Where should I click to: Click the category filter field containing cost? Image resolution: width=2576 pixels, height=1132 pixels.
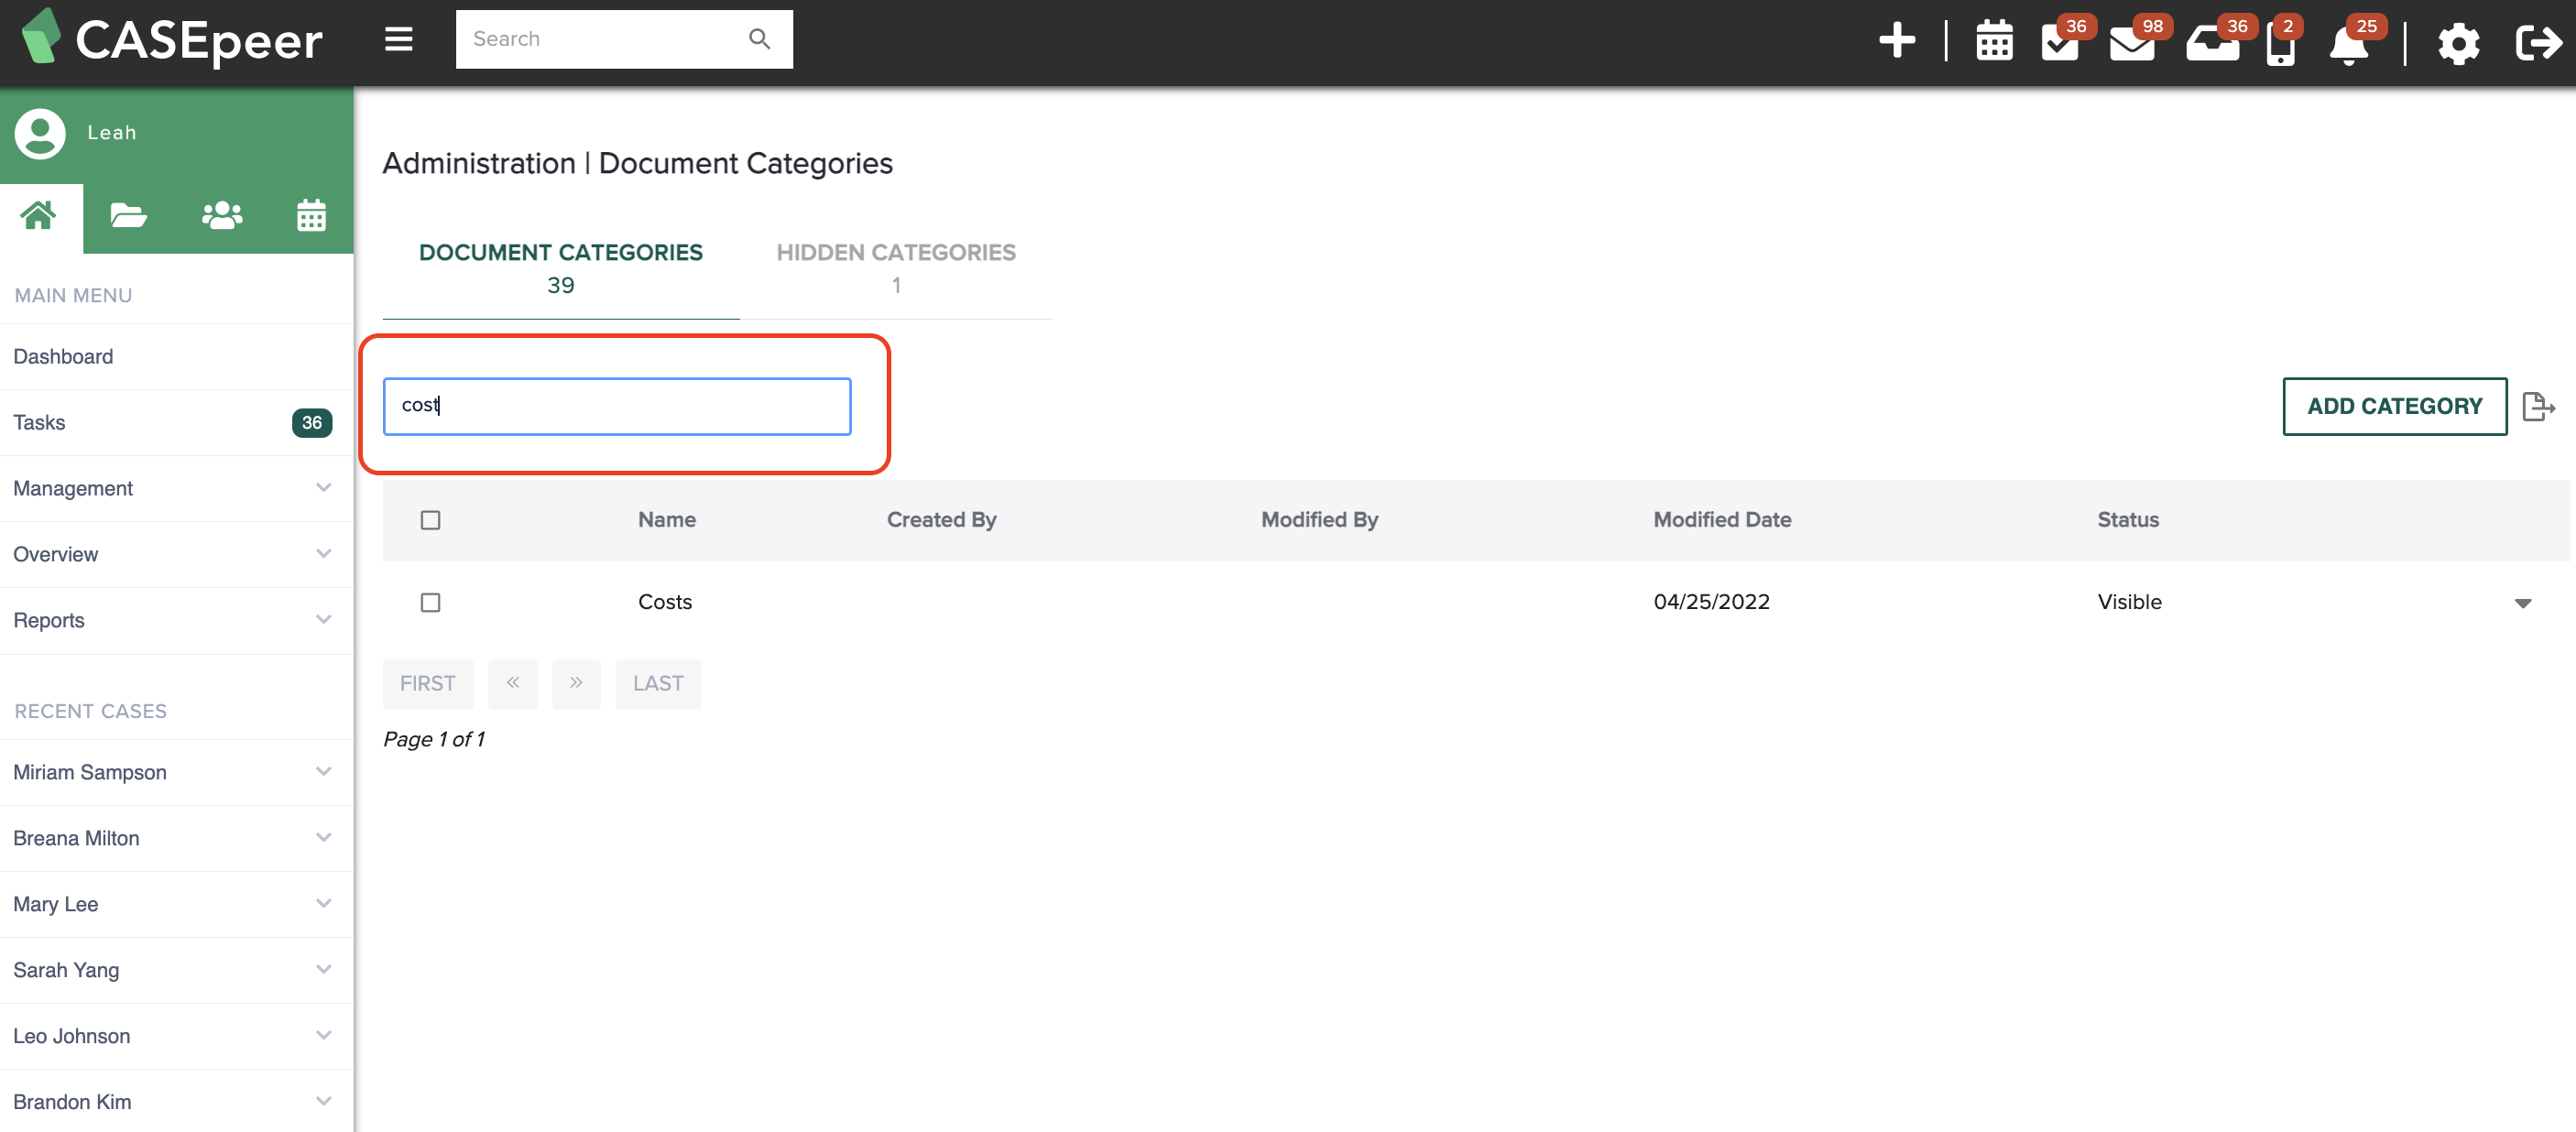617,406
